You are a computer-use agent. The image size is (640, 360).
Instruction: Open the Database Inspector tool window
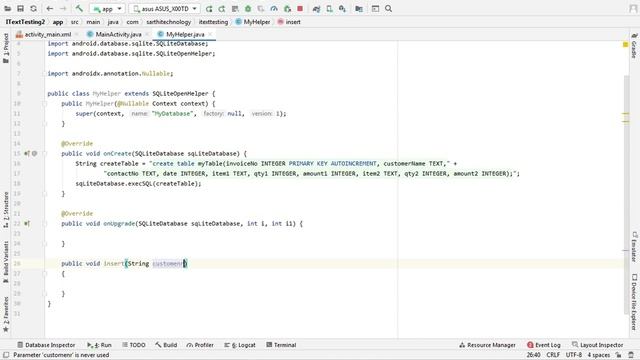[46, 345]
